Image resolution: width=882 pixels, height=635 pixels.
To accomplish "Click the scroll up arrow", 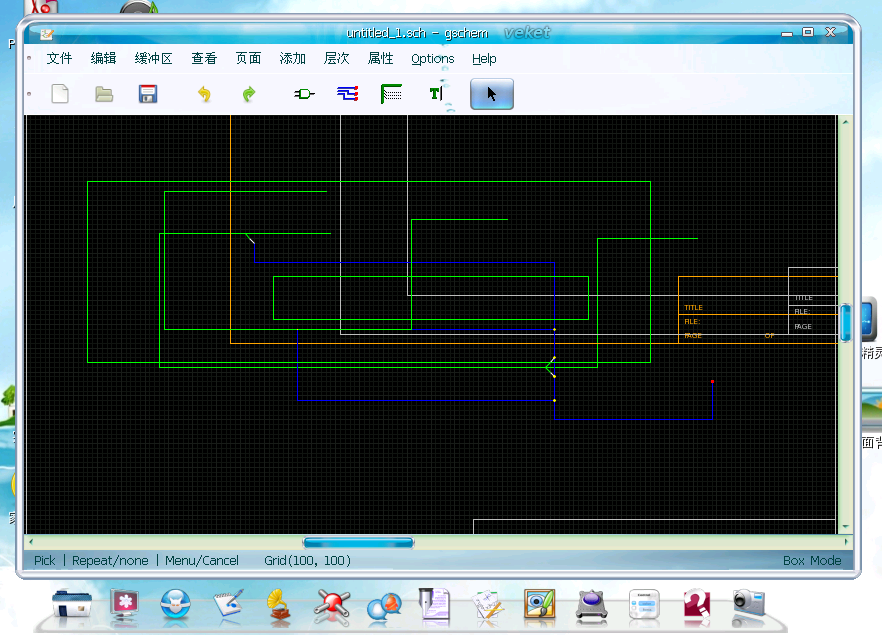I will [x=845, y=121].
